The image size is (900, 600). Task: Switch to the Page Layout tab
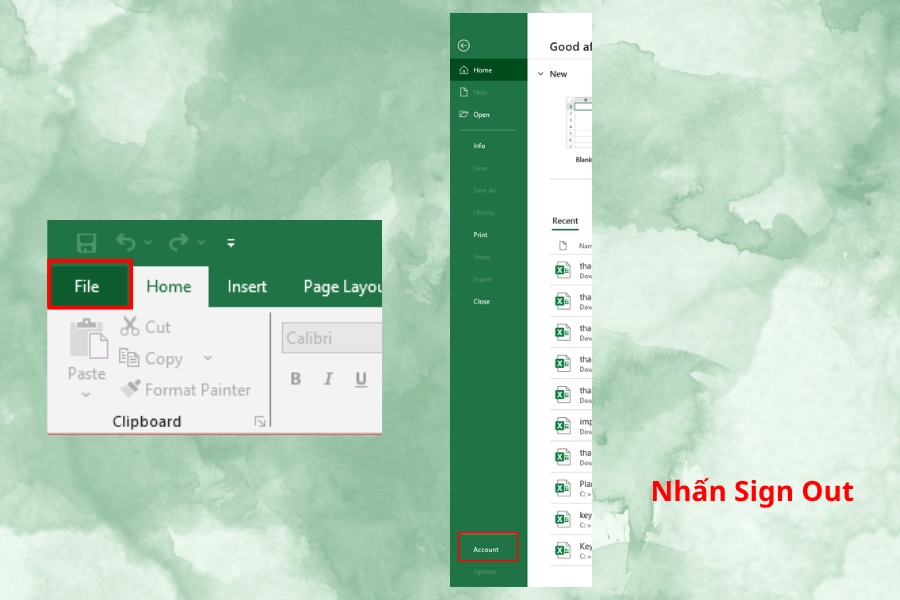pyautogui.click(x=342, y=287)
